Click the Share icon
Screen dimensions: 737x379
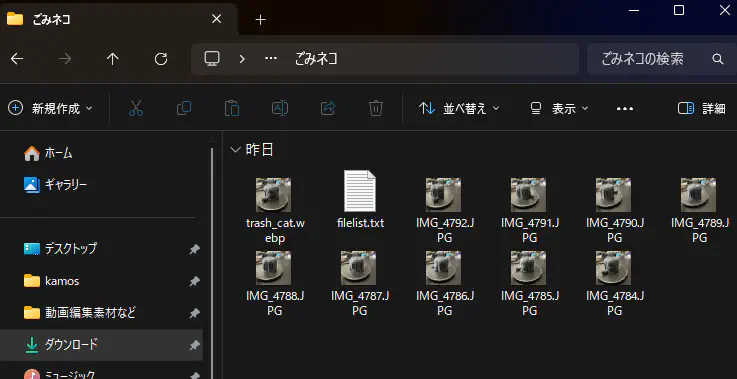(x=328, y=109)
